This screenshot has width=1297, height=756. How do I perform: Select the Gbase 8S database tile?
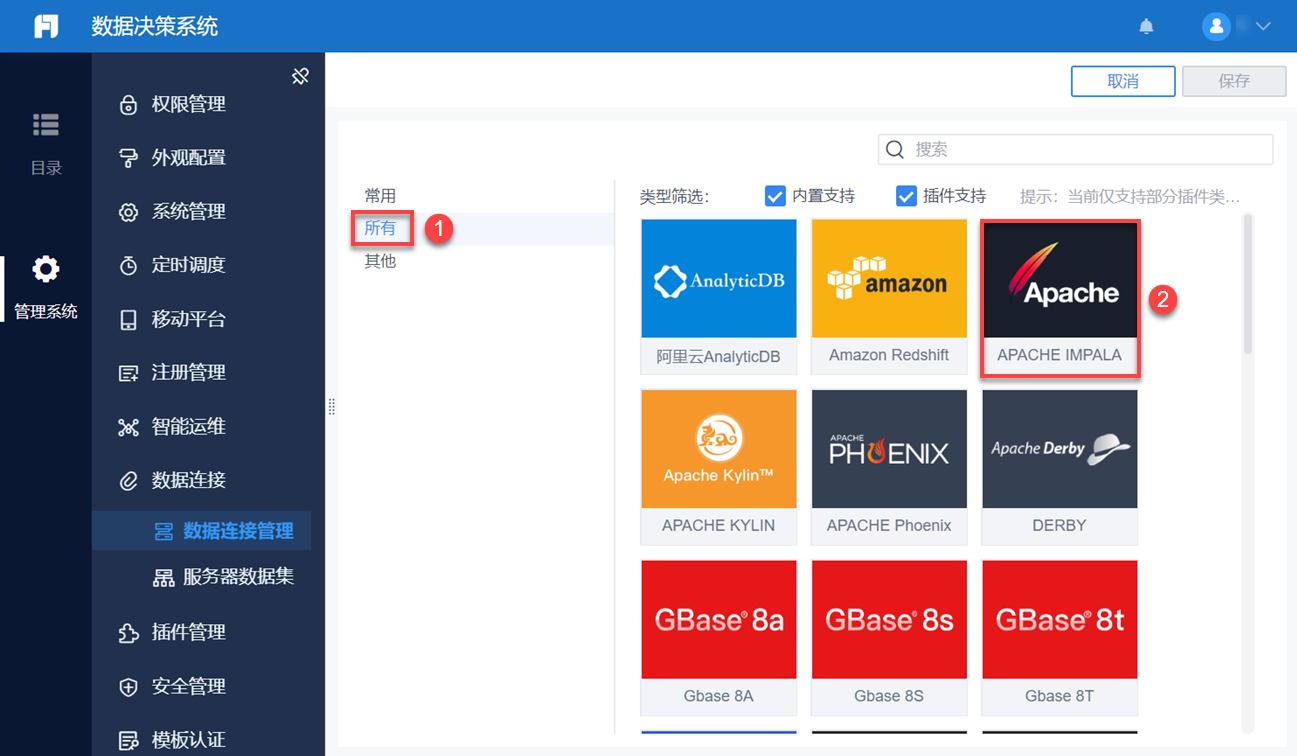[889, 637]
